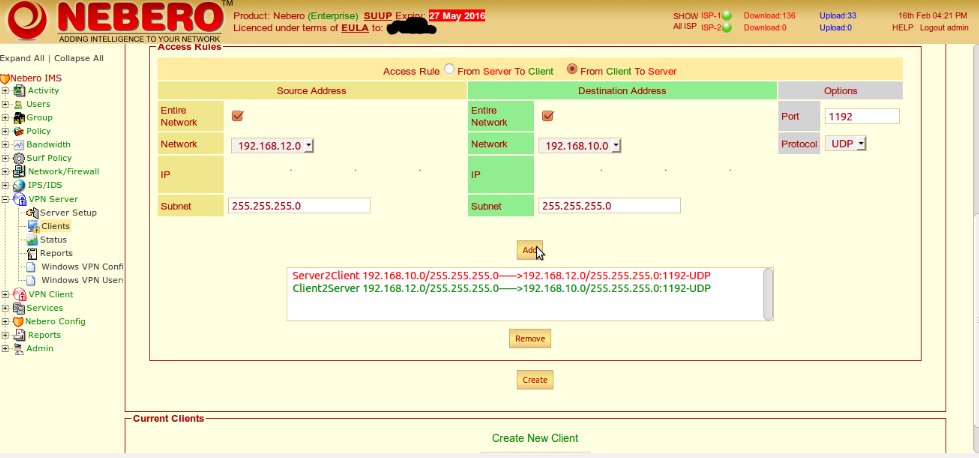Open Status under VPN Server
Viewport: 979px width, 458px height.
(53, 240)
